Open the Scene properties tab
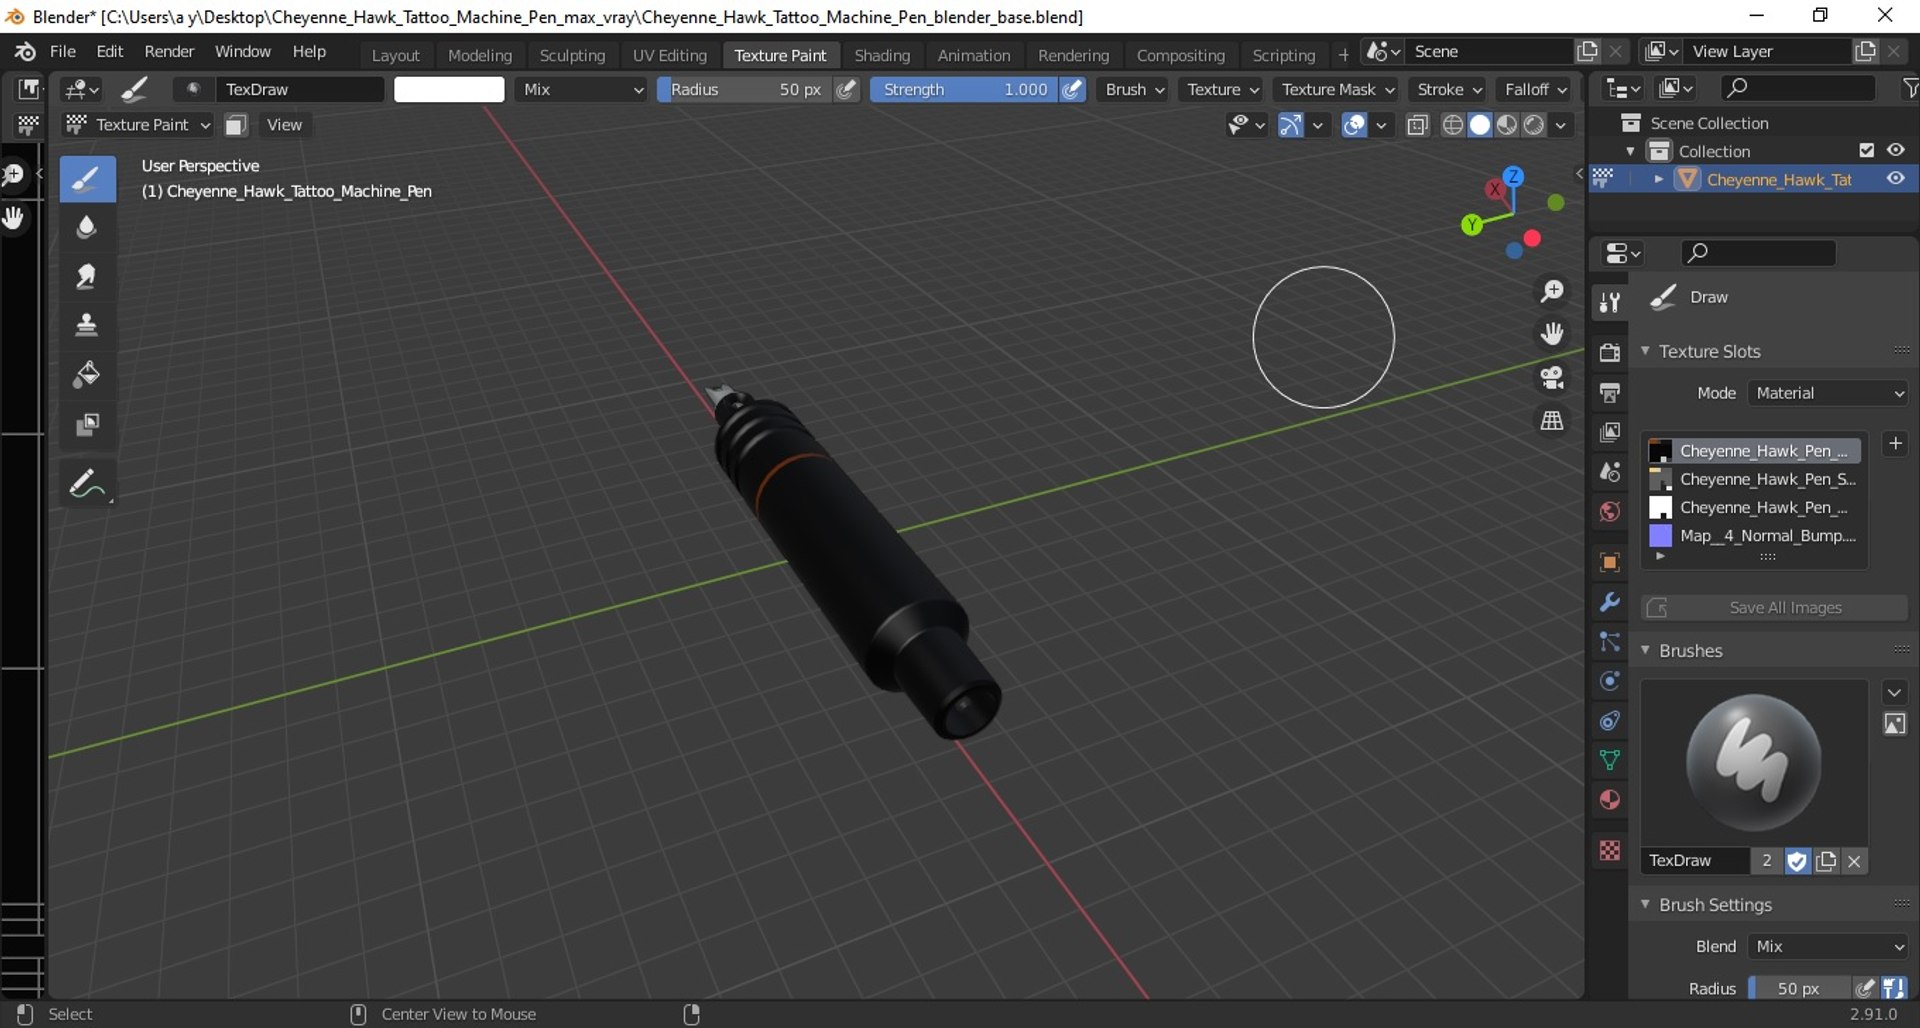The image size is (1920, 1028). [1609, 472]
